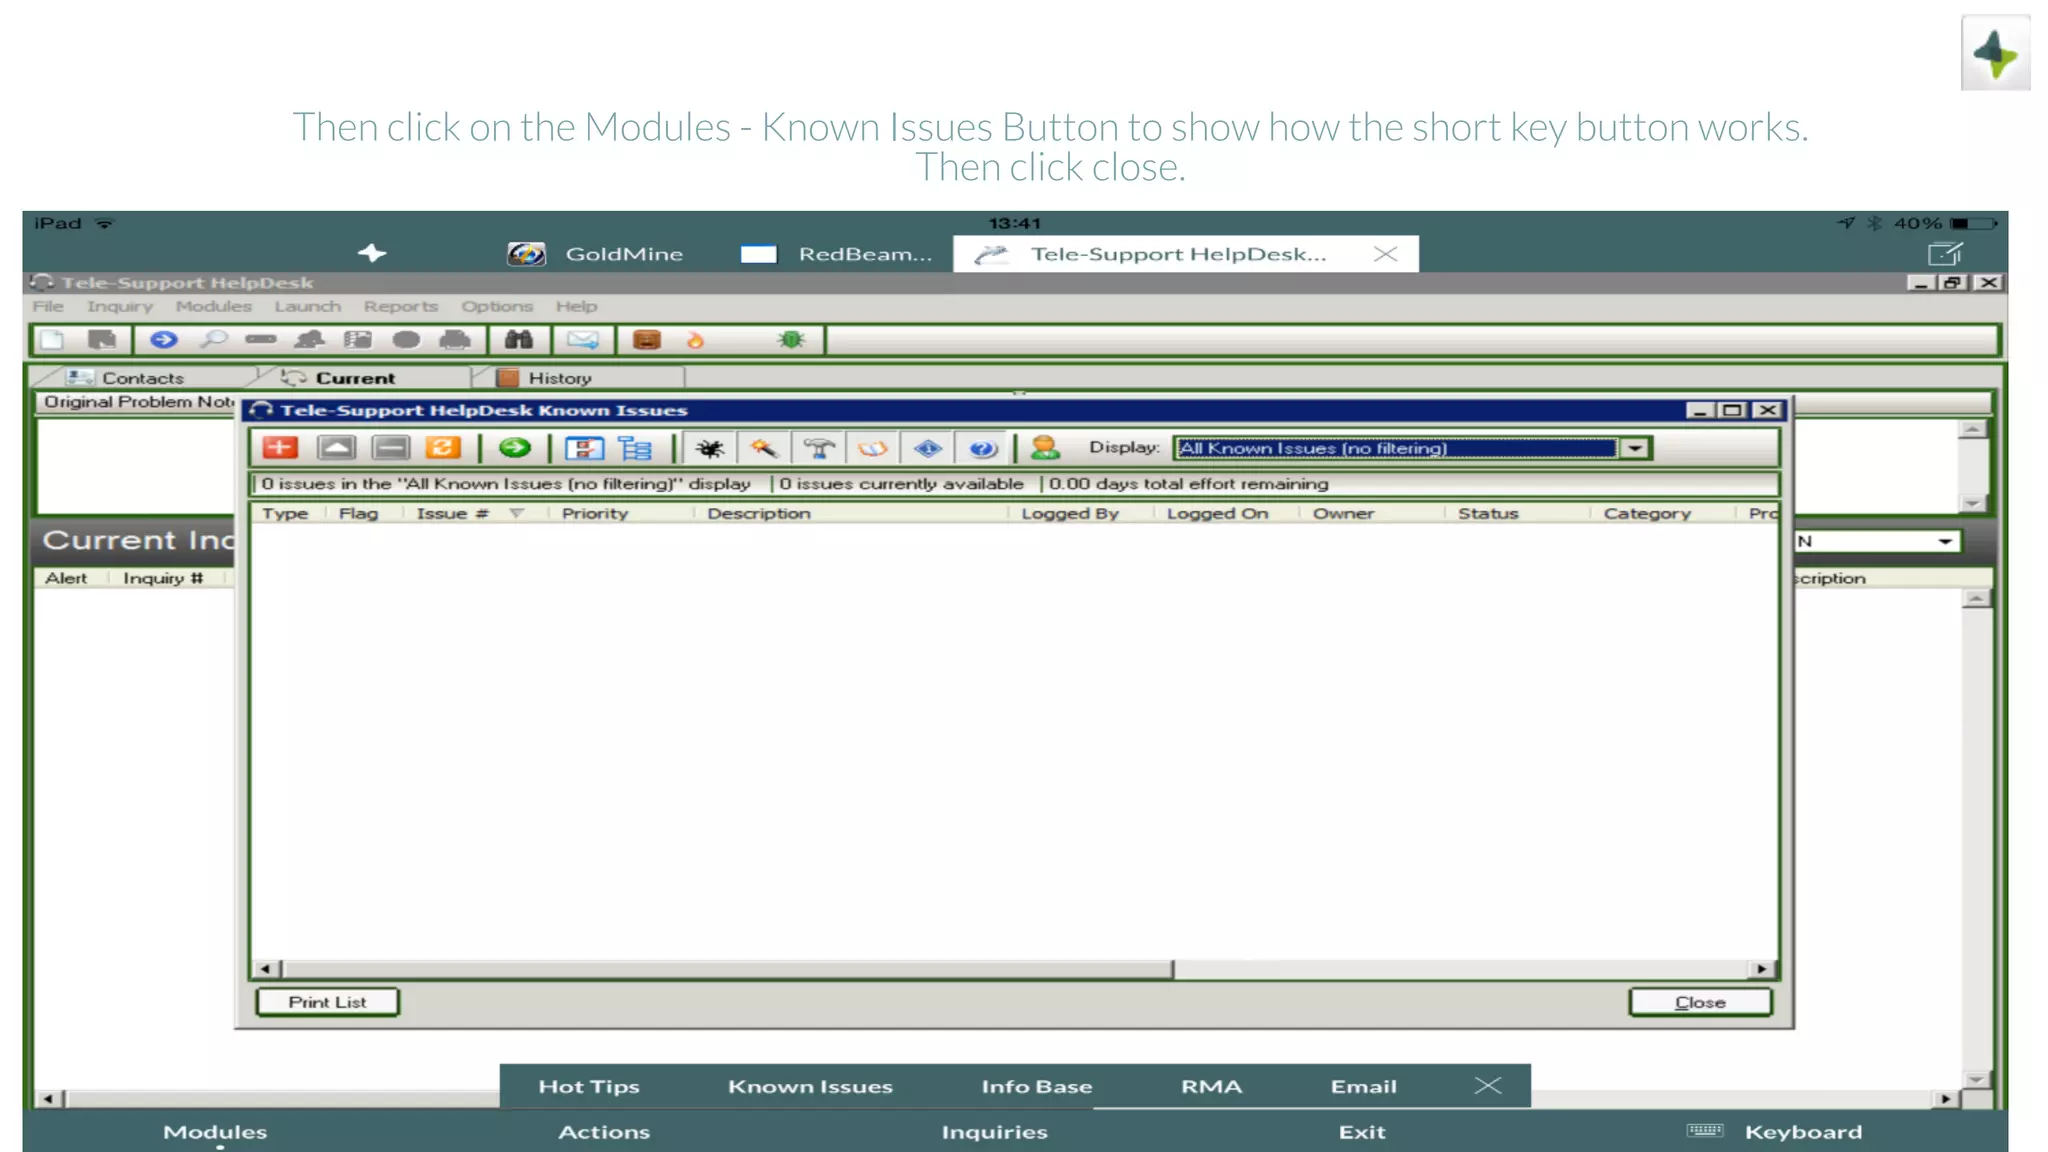Click the gray minus remove issue icon

click(391, 448)
